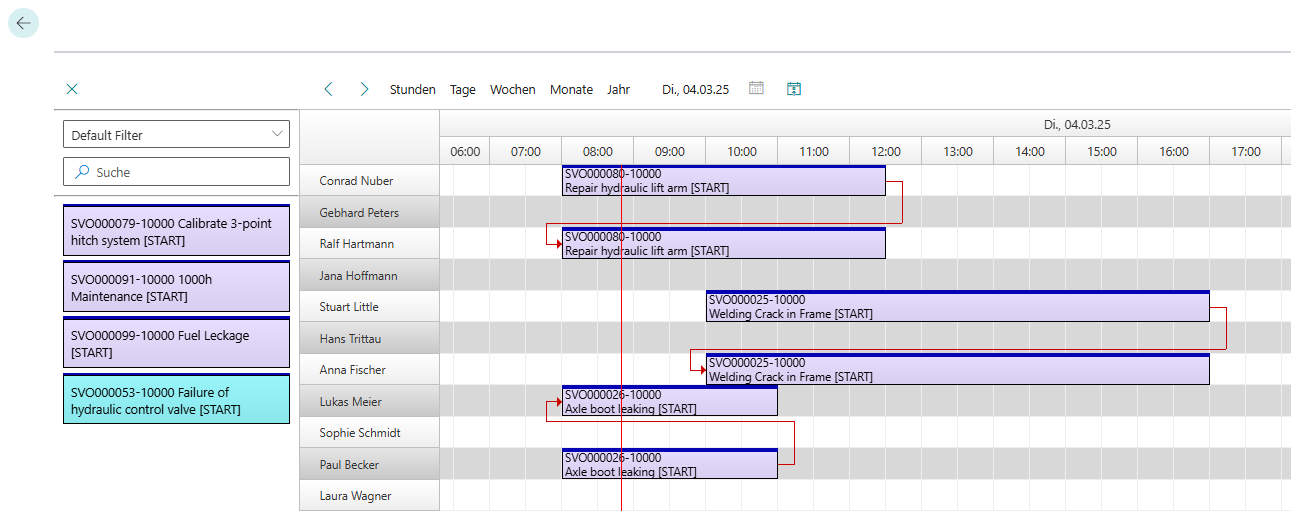Click resource row Ralf Hartmann
Viewport: 1291px width, 511px height.
point(369,244)
